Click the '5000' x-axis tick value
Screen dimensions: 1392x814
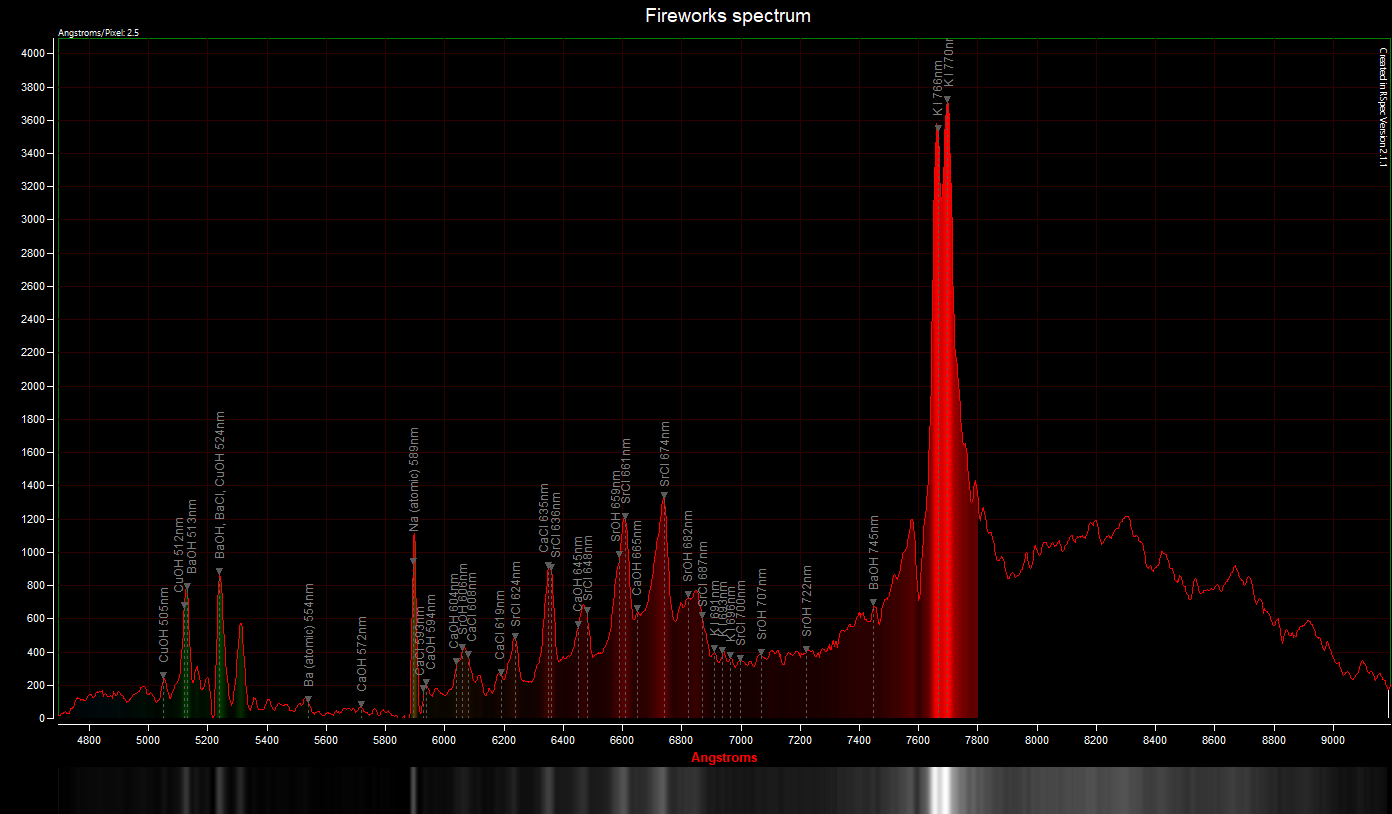[x=148, y=740]
